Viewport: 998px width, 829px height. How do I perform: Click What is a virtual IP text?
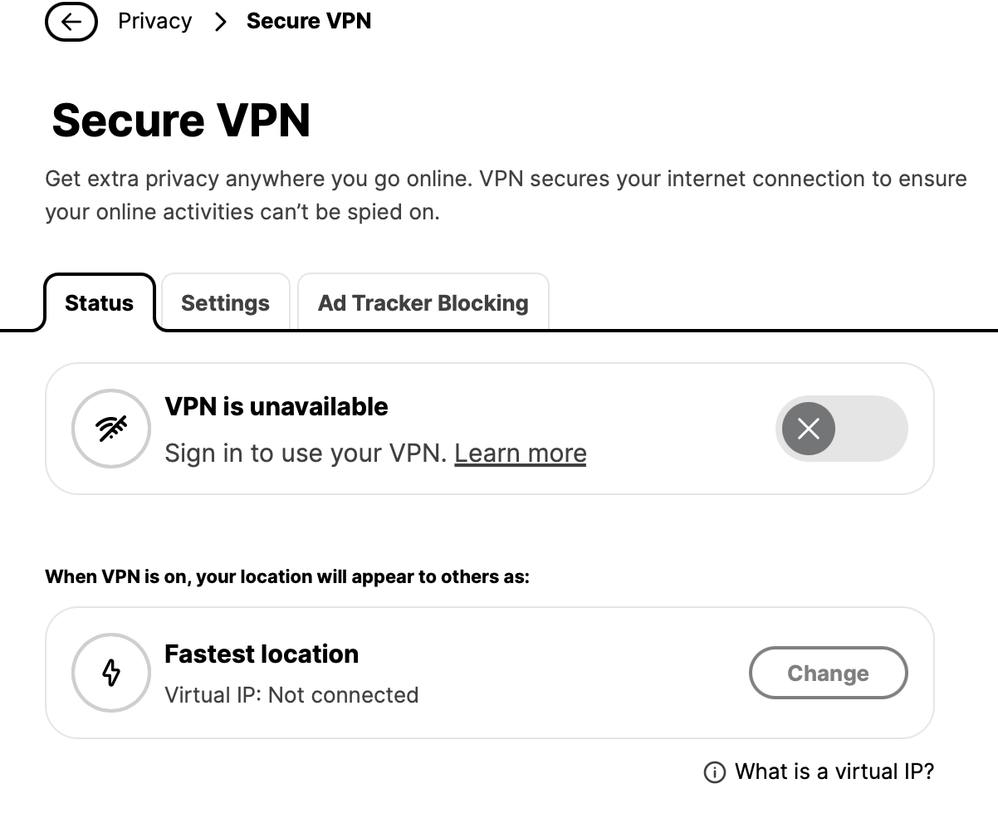(x=833, y=771)
